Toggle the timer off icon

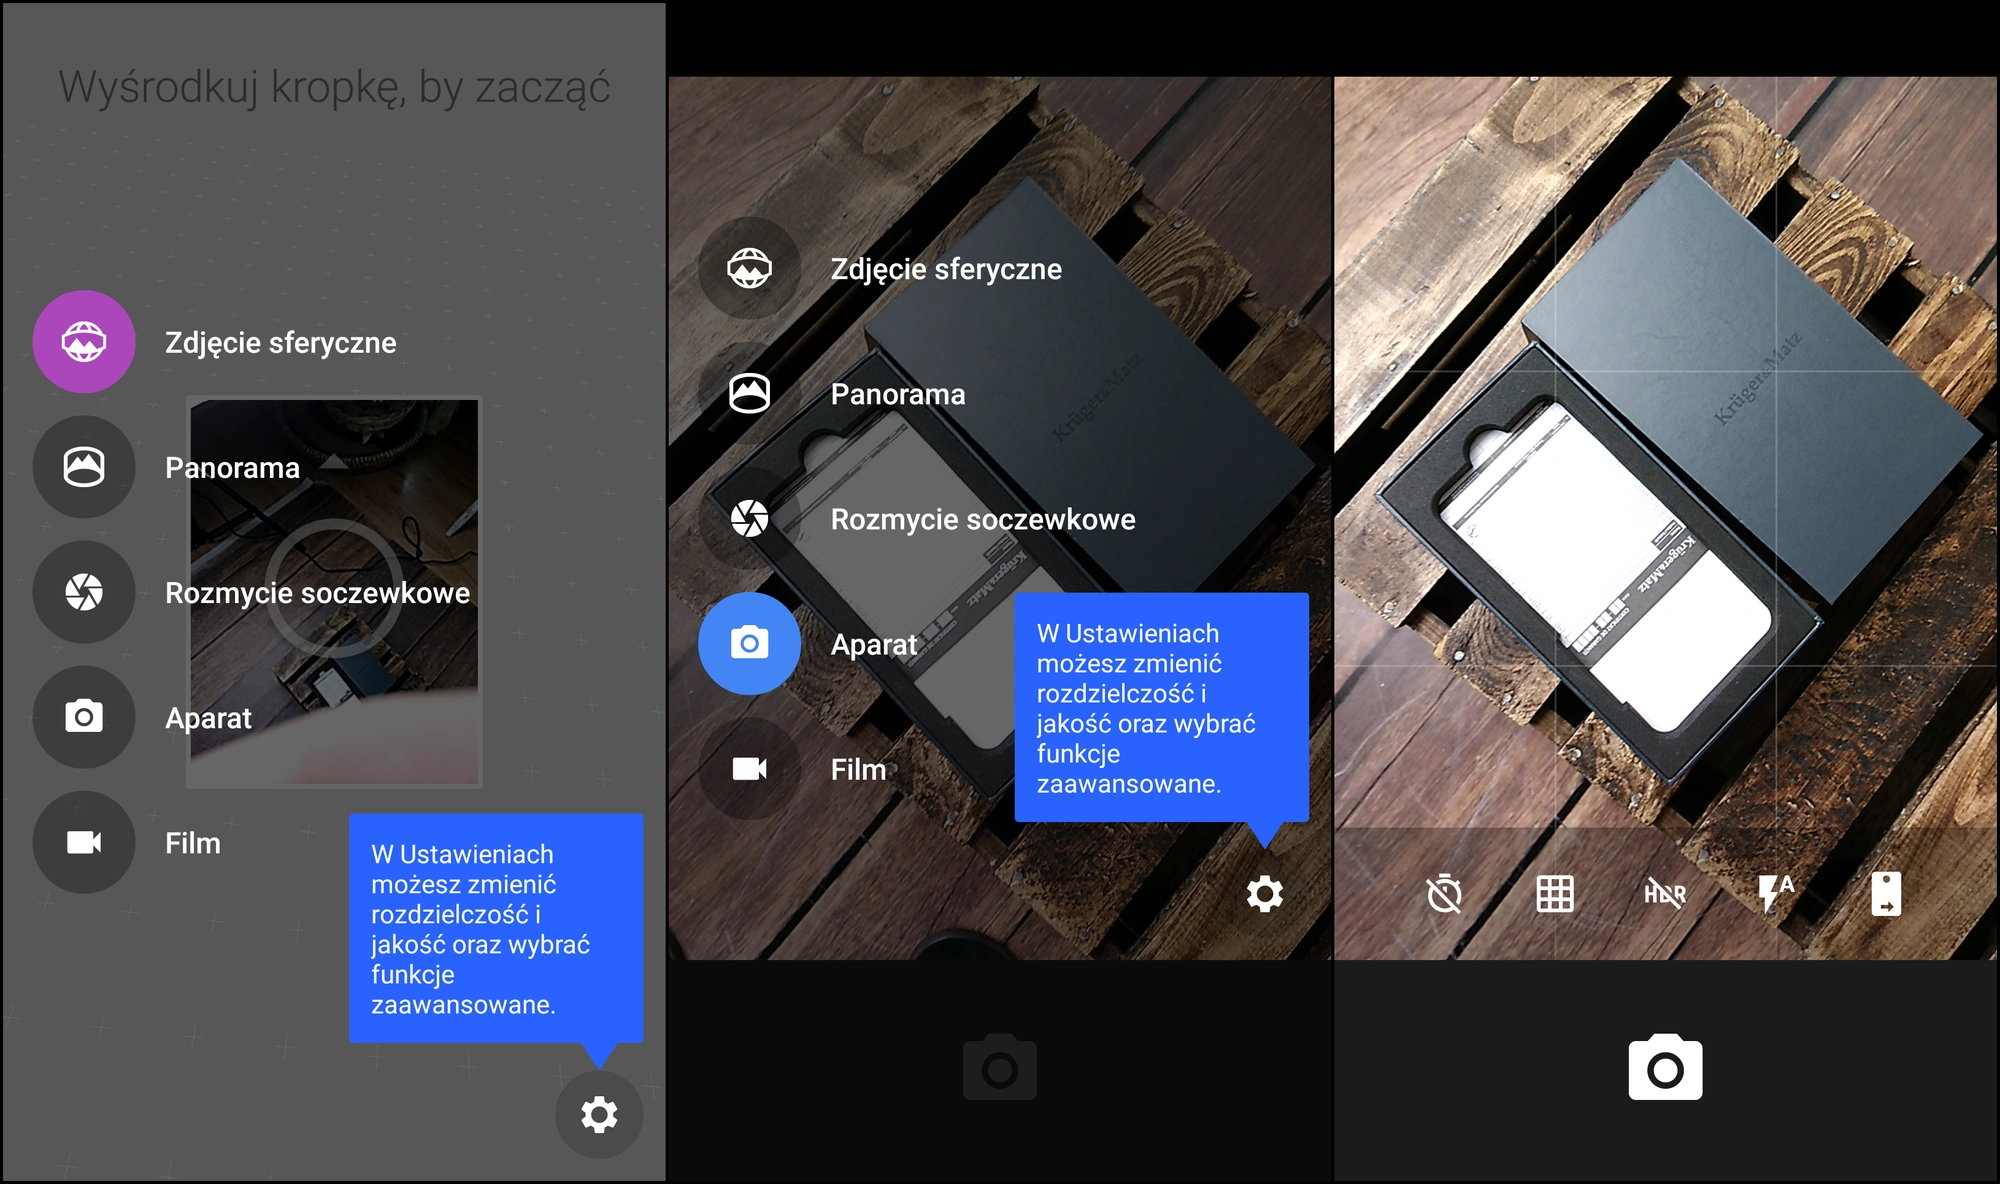(1444, 893)
